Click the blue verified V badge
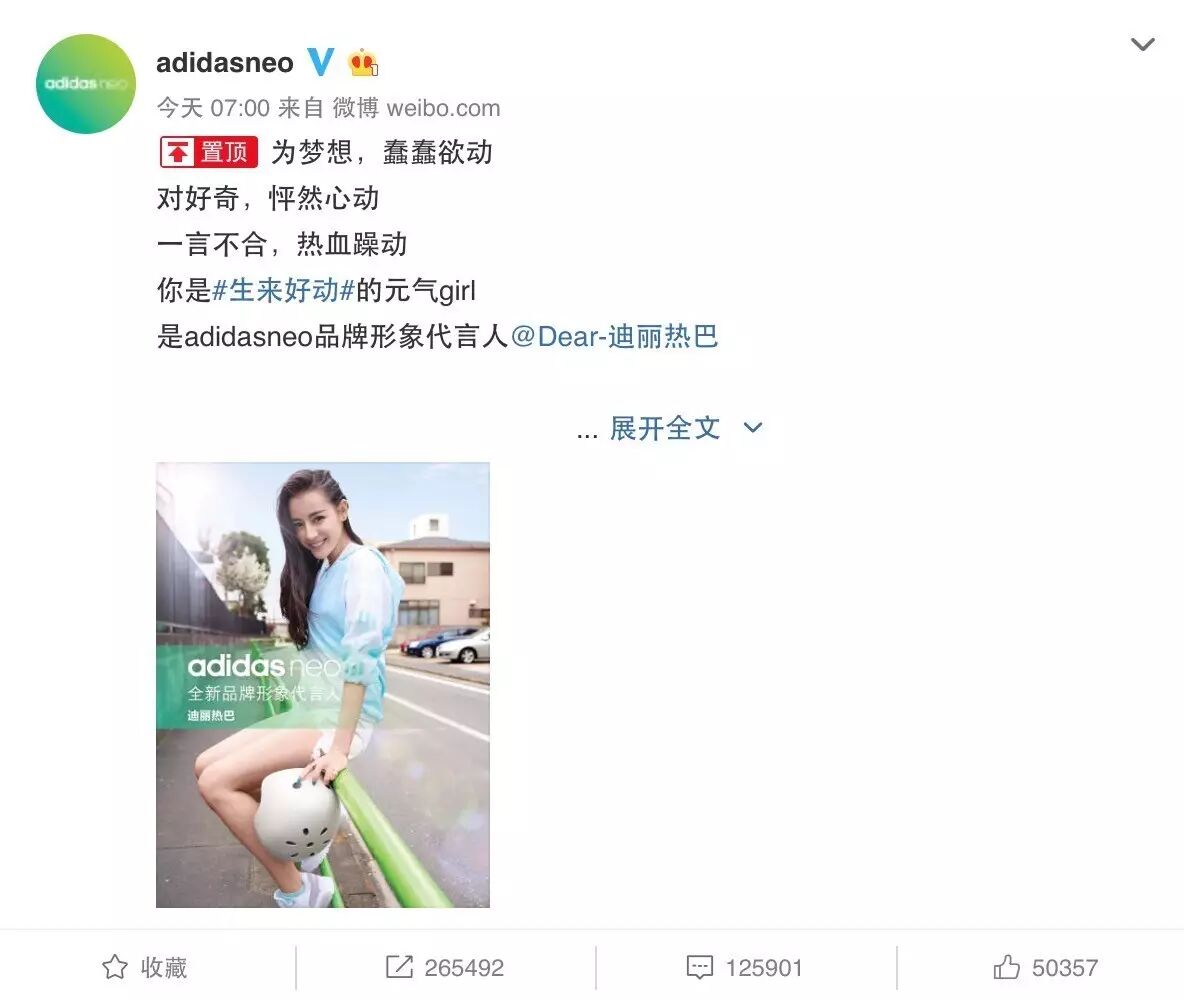This screenshot has width=1184, height=1000. click(x=320, y=62)
